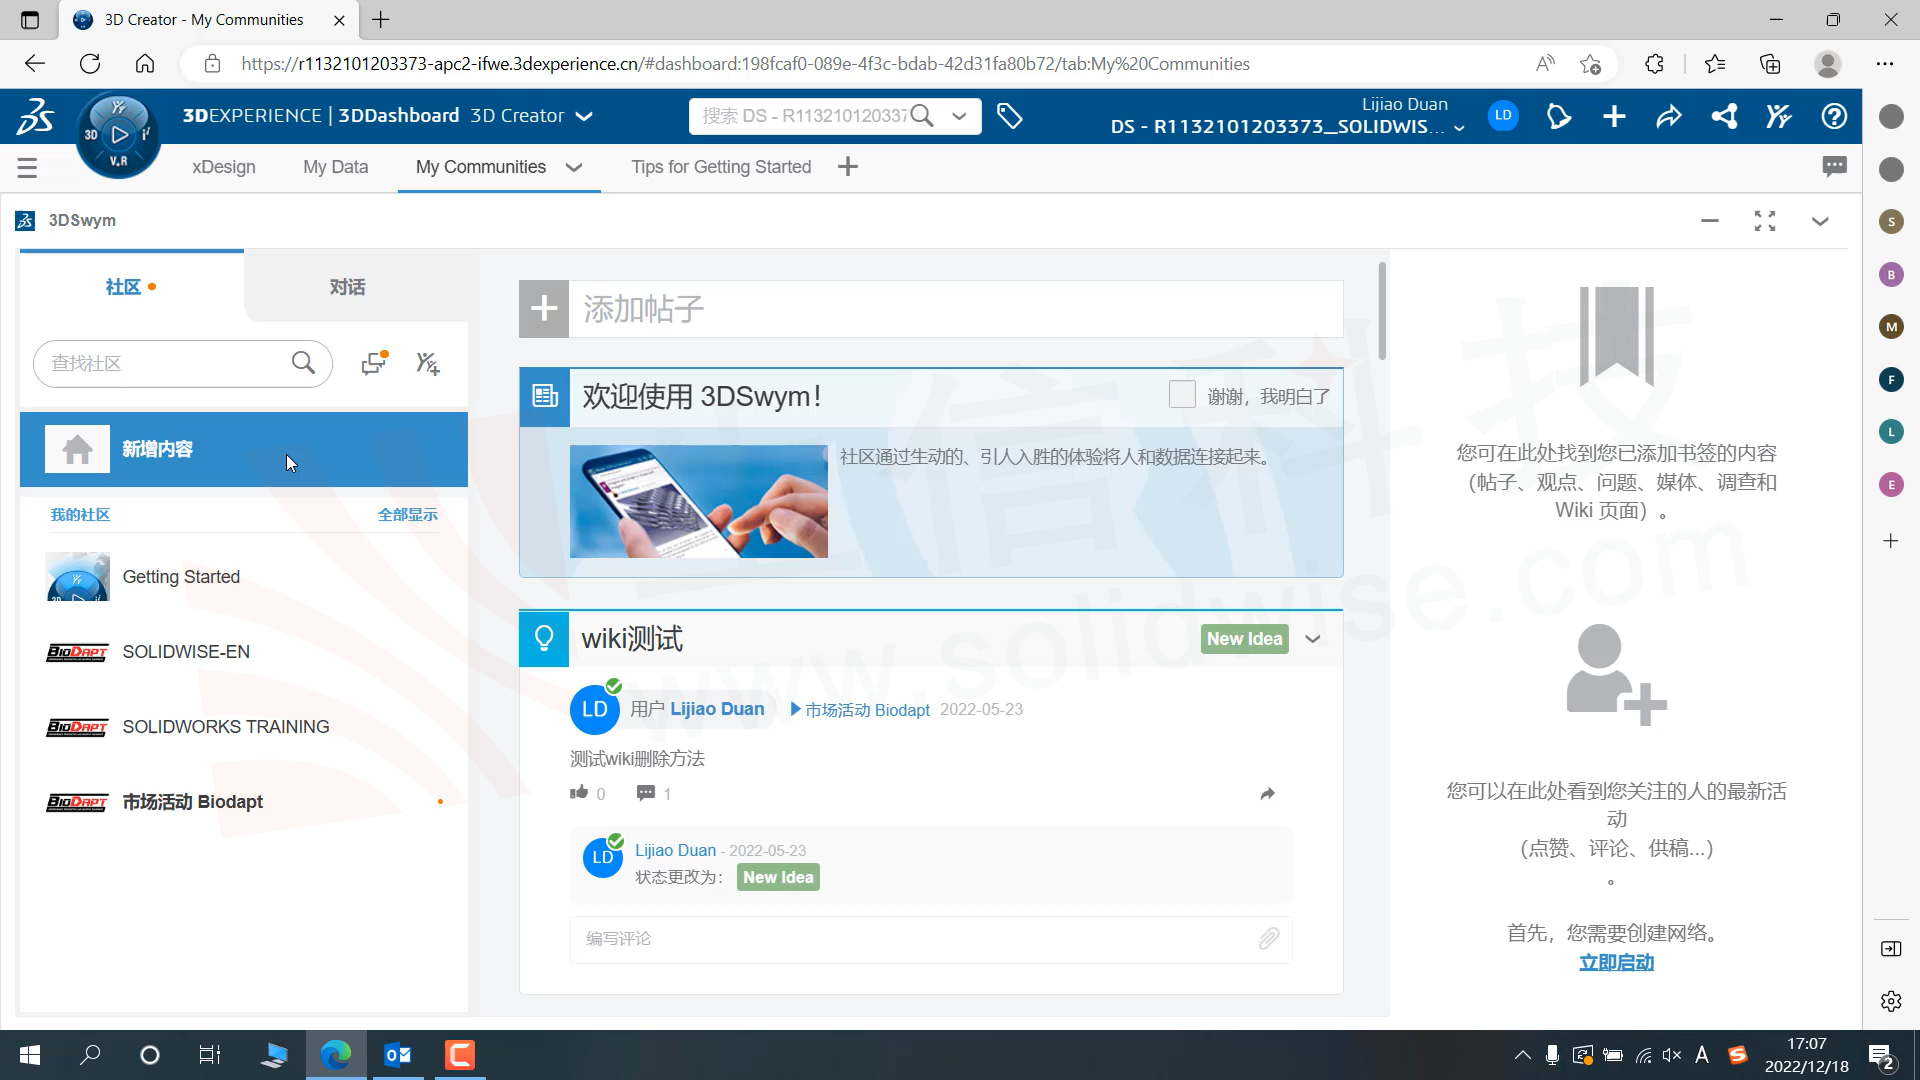
Task: Click the taskbar clock
Action: click(1806, 1055)
